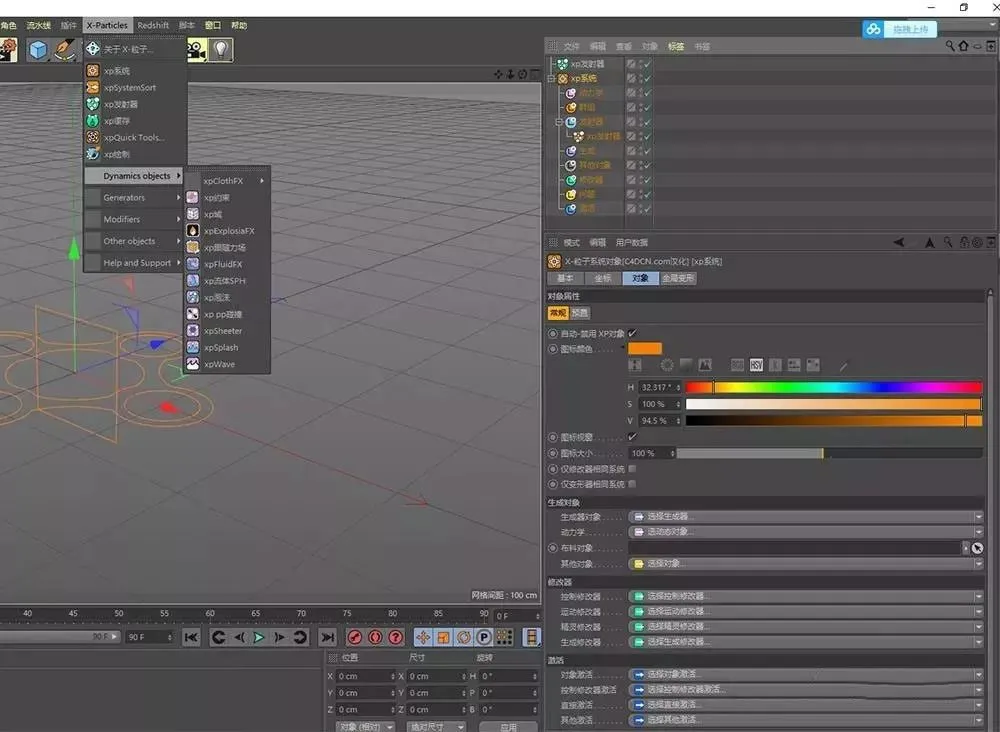Toggle the autokeying button
1000x732 pixels.
(x=375, y=637)
